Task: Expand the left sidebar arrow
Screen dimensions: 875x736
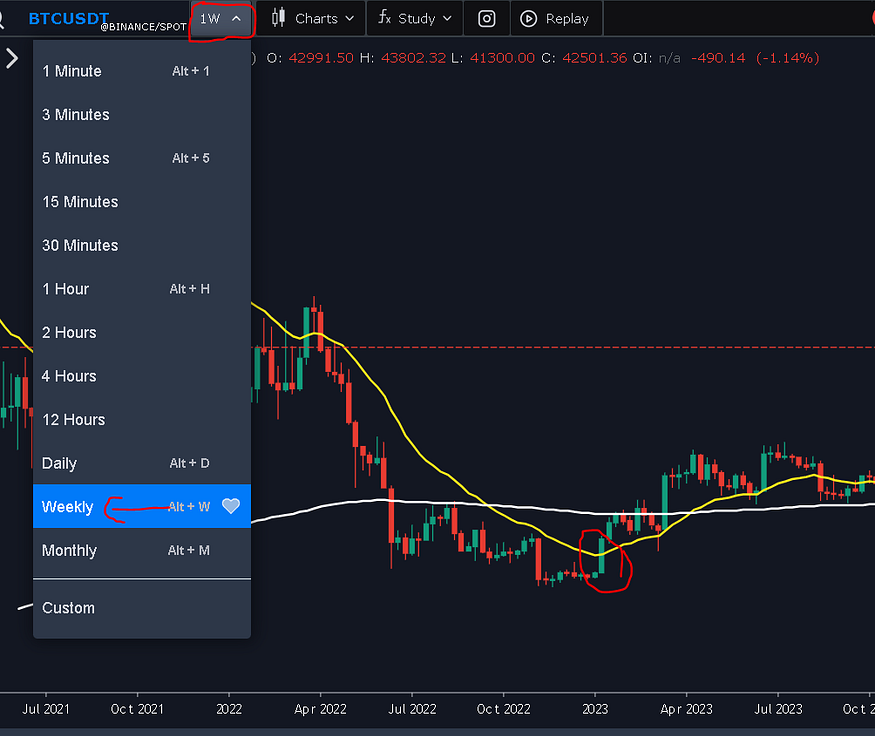Action: coord(12,58)
